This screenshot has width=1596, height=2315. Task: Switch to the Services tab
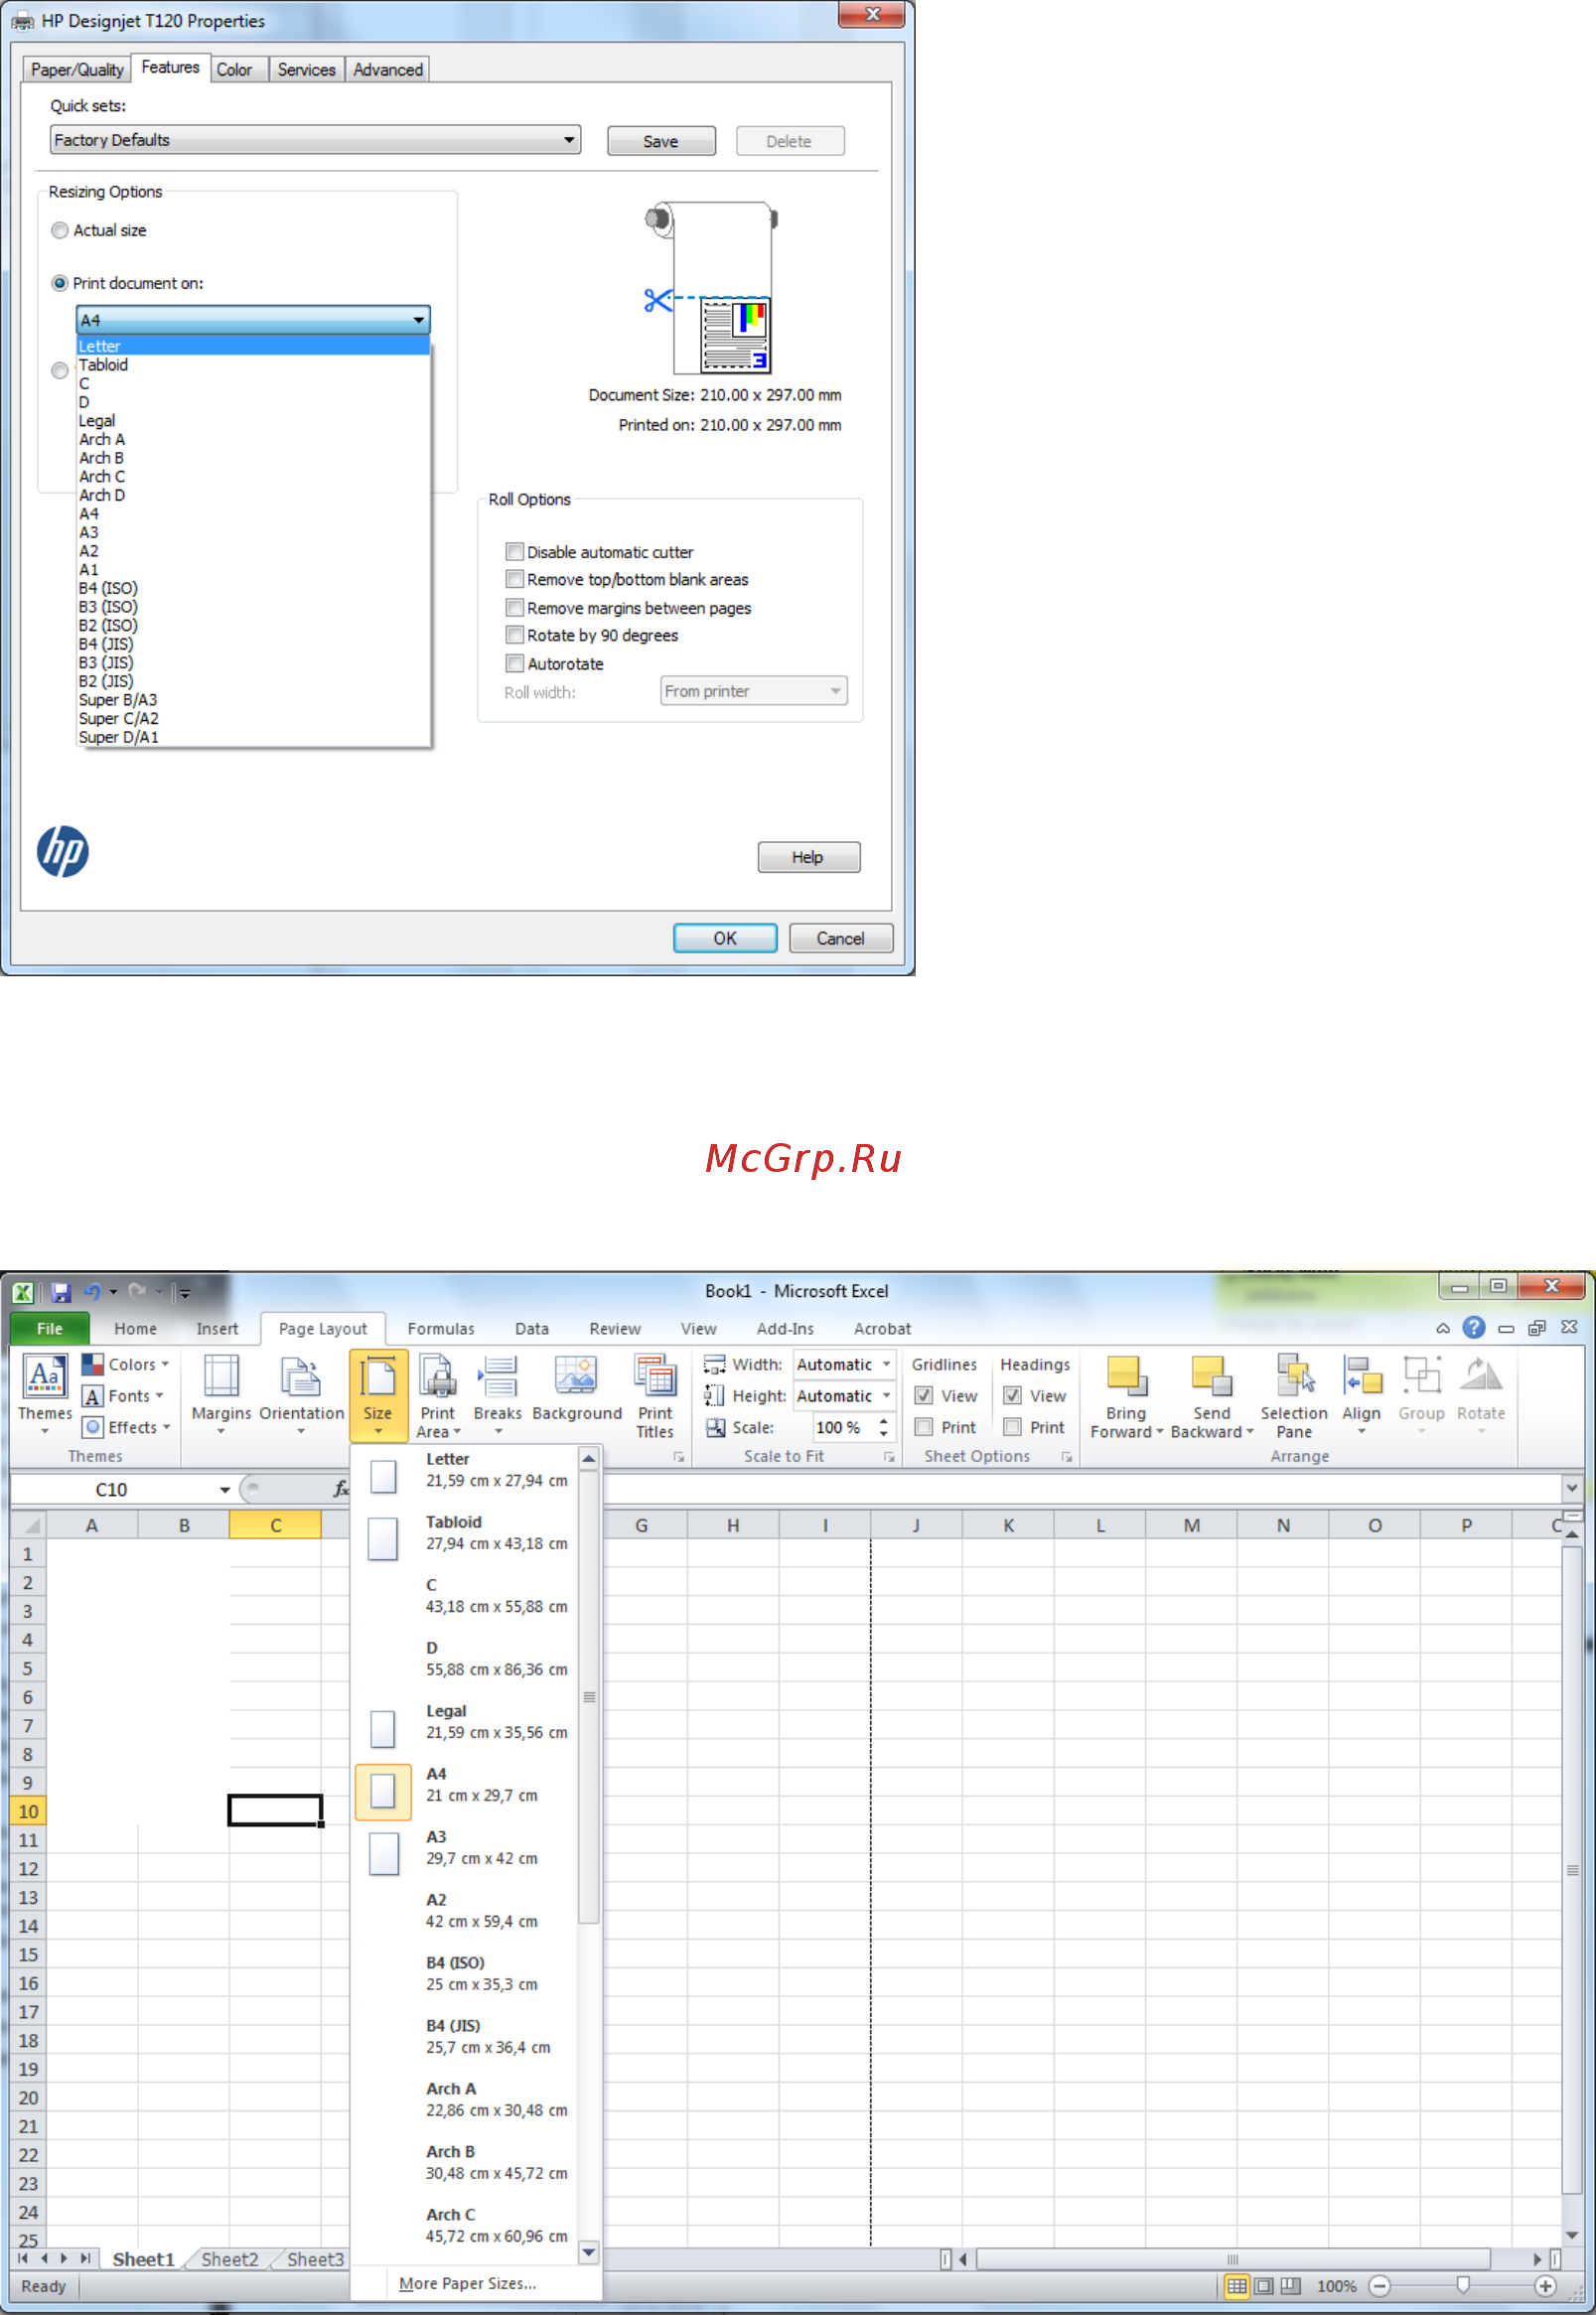pyautogui.click(x=306, y=69)
